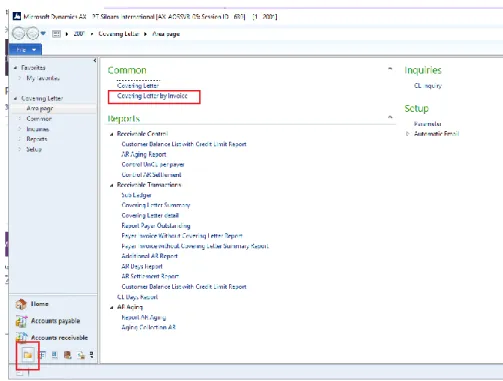Open Report Payer Outstanding
Screen dimensions: 503x381
point(156,226)
